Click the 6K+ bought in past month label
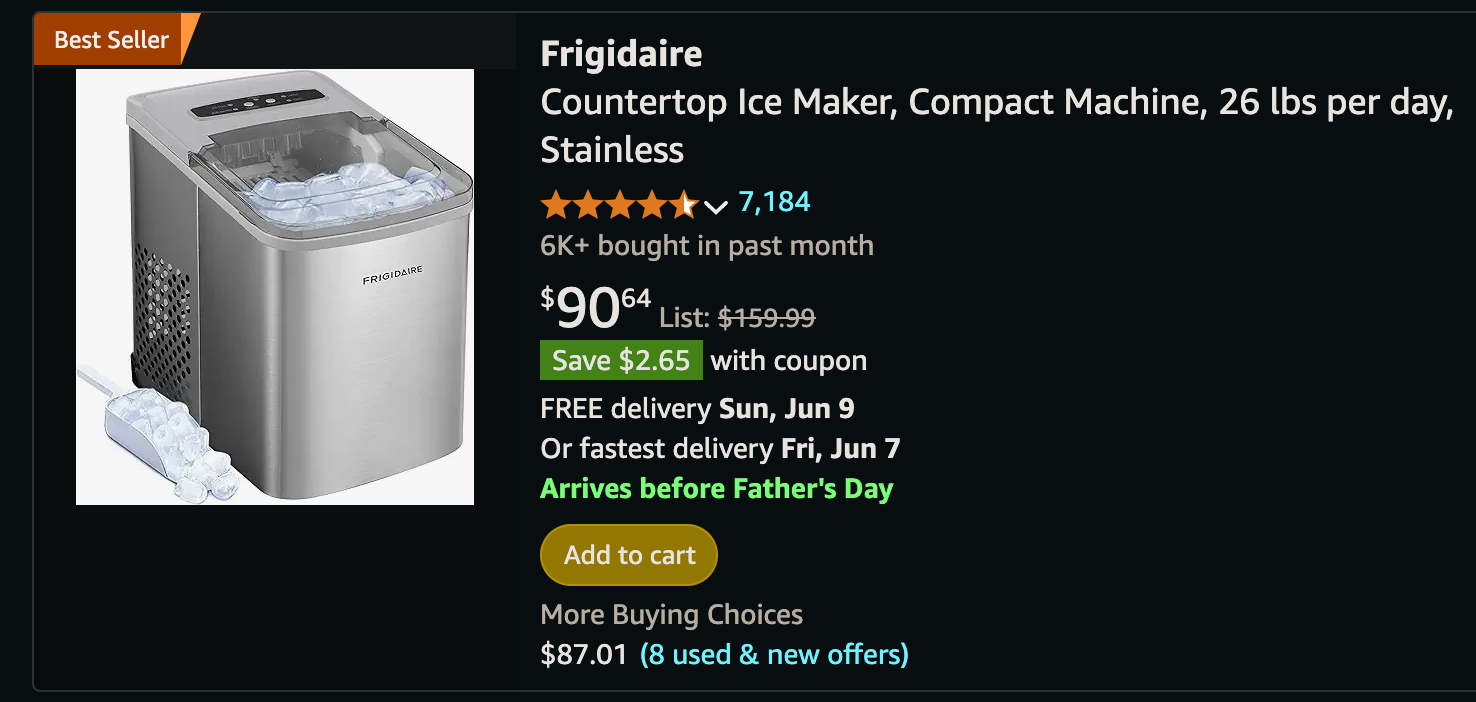Image resolution: width=1476 pixels, height=702 pixels. coord(707,244)
